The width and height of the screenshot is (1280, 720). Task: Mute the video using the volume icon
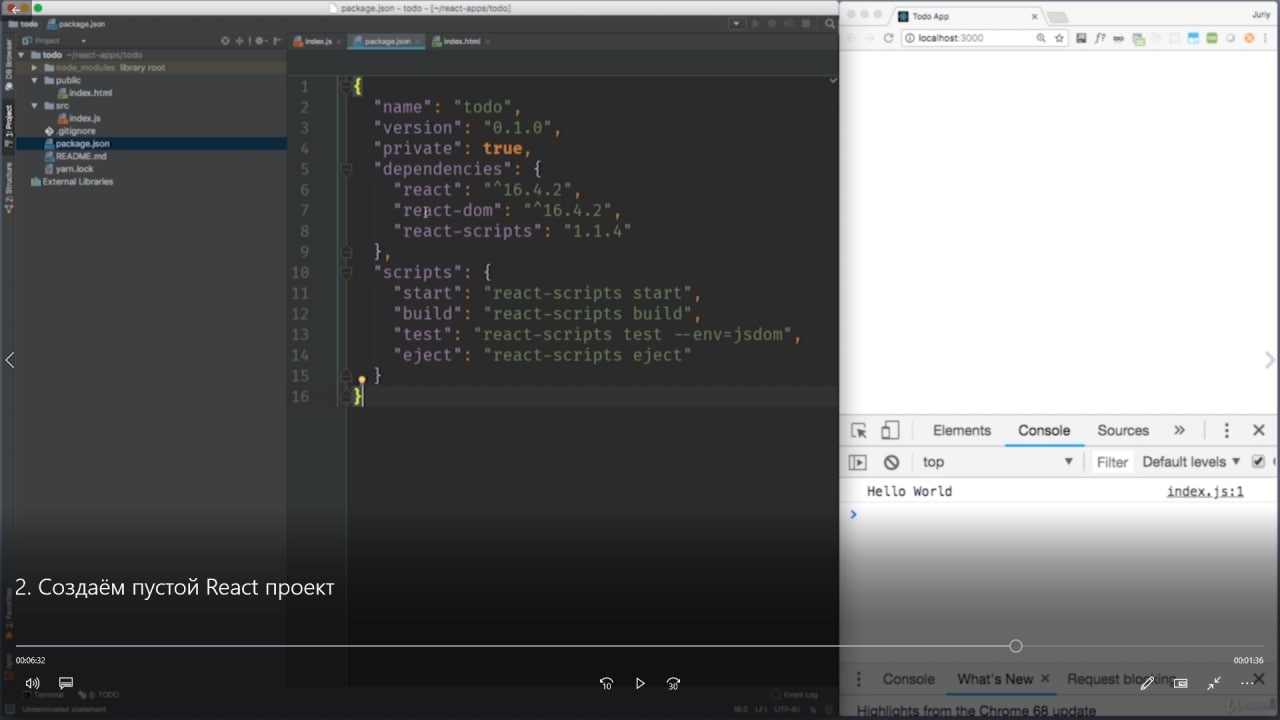pos(32,684)
